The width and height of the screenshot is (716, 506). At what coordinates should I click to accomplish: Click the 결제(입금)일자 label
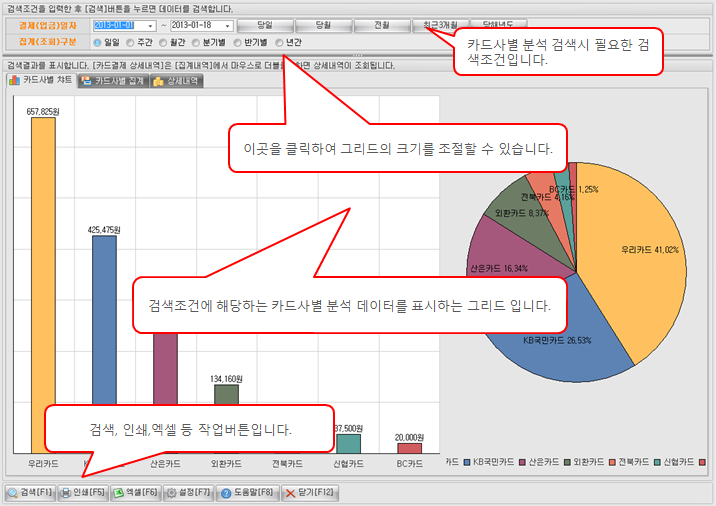(47, 26)
